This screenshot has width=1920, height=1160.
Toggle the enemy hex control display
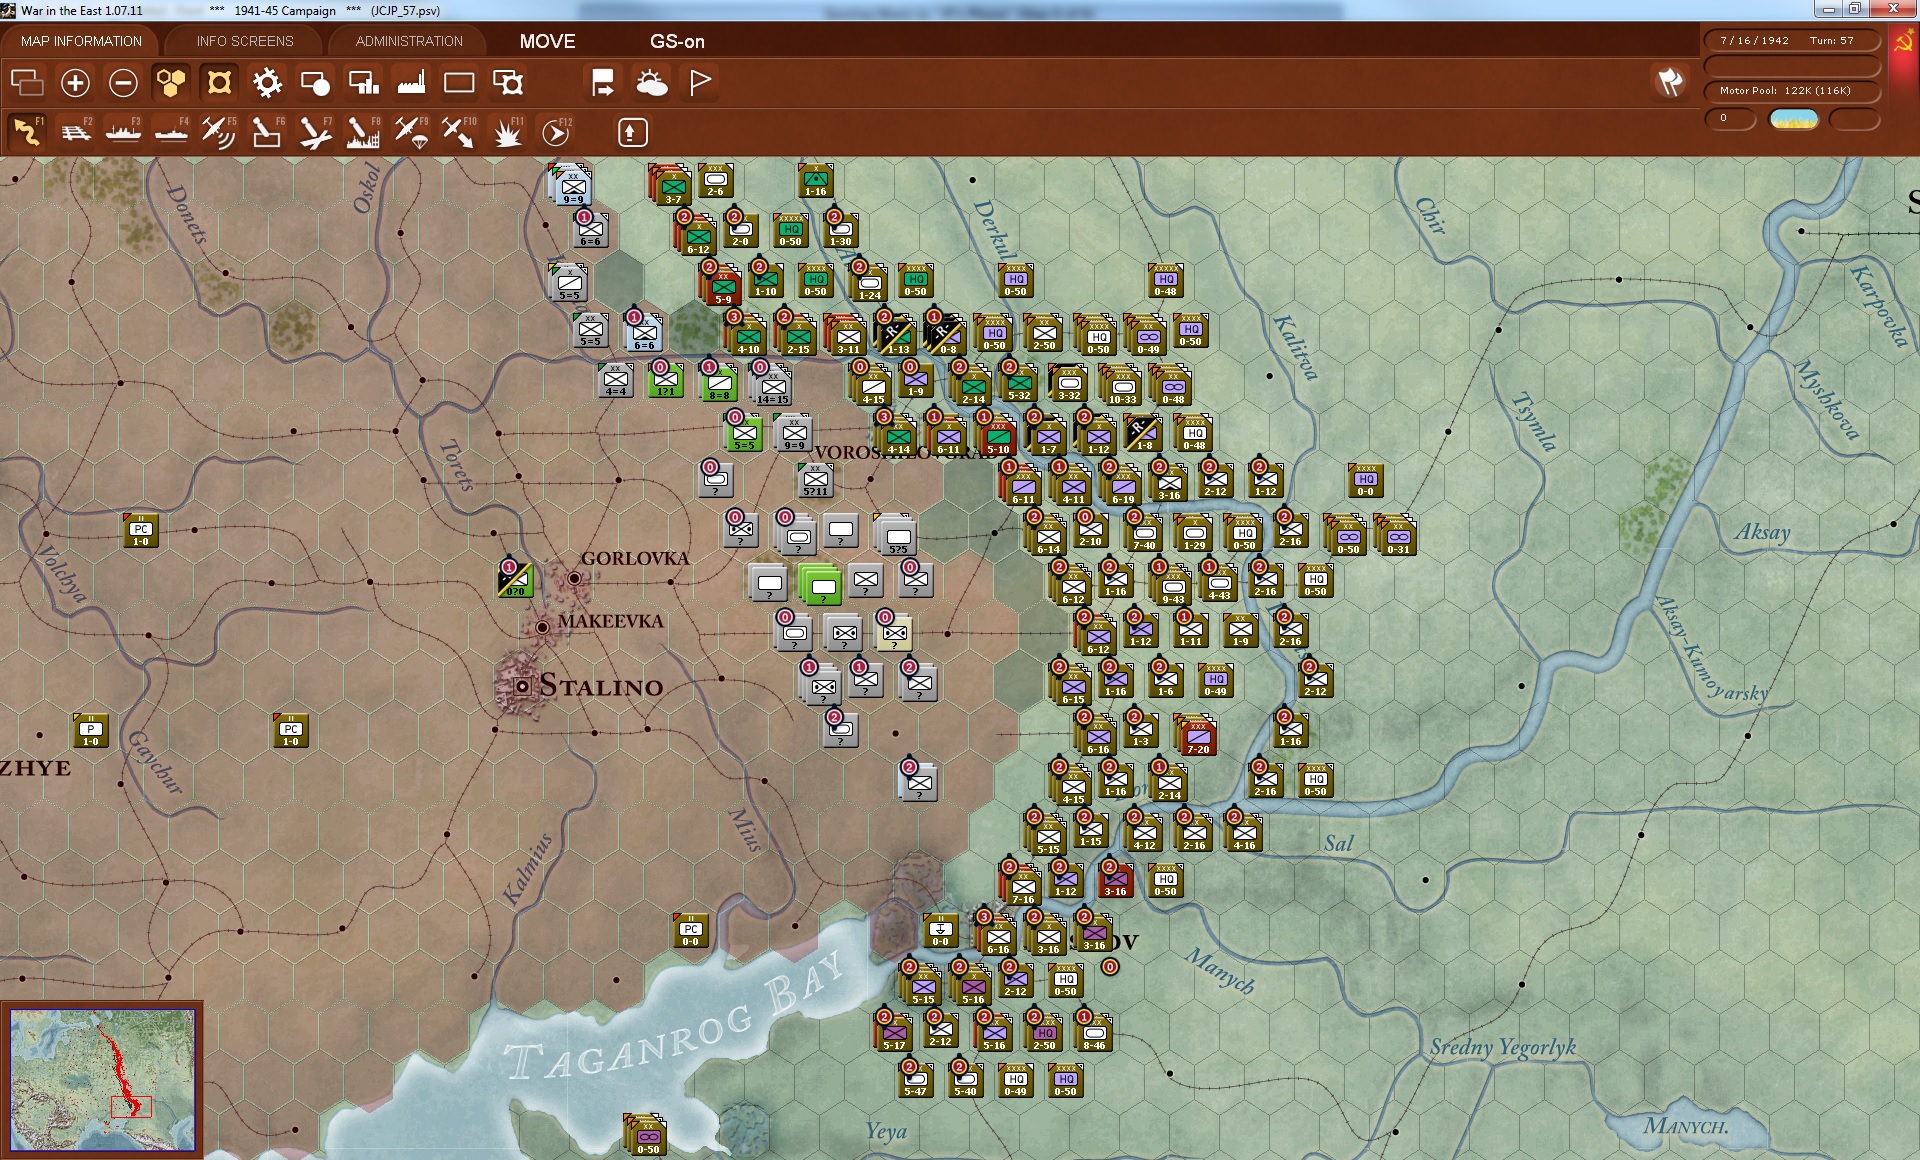(219, 83)
